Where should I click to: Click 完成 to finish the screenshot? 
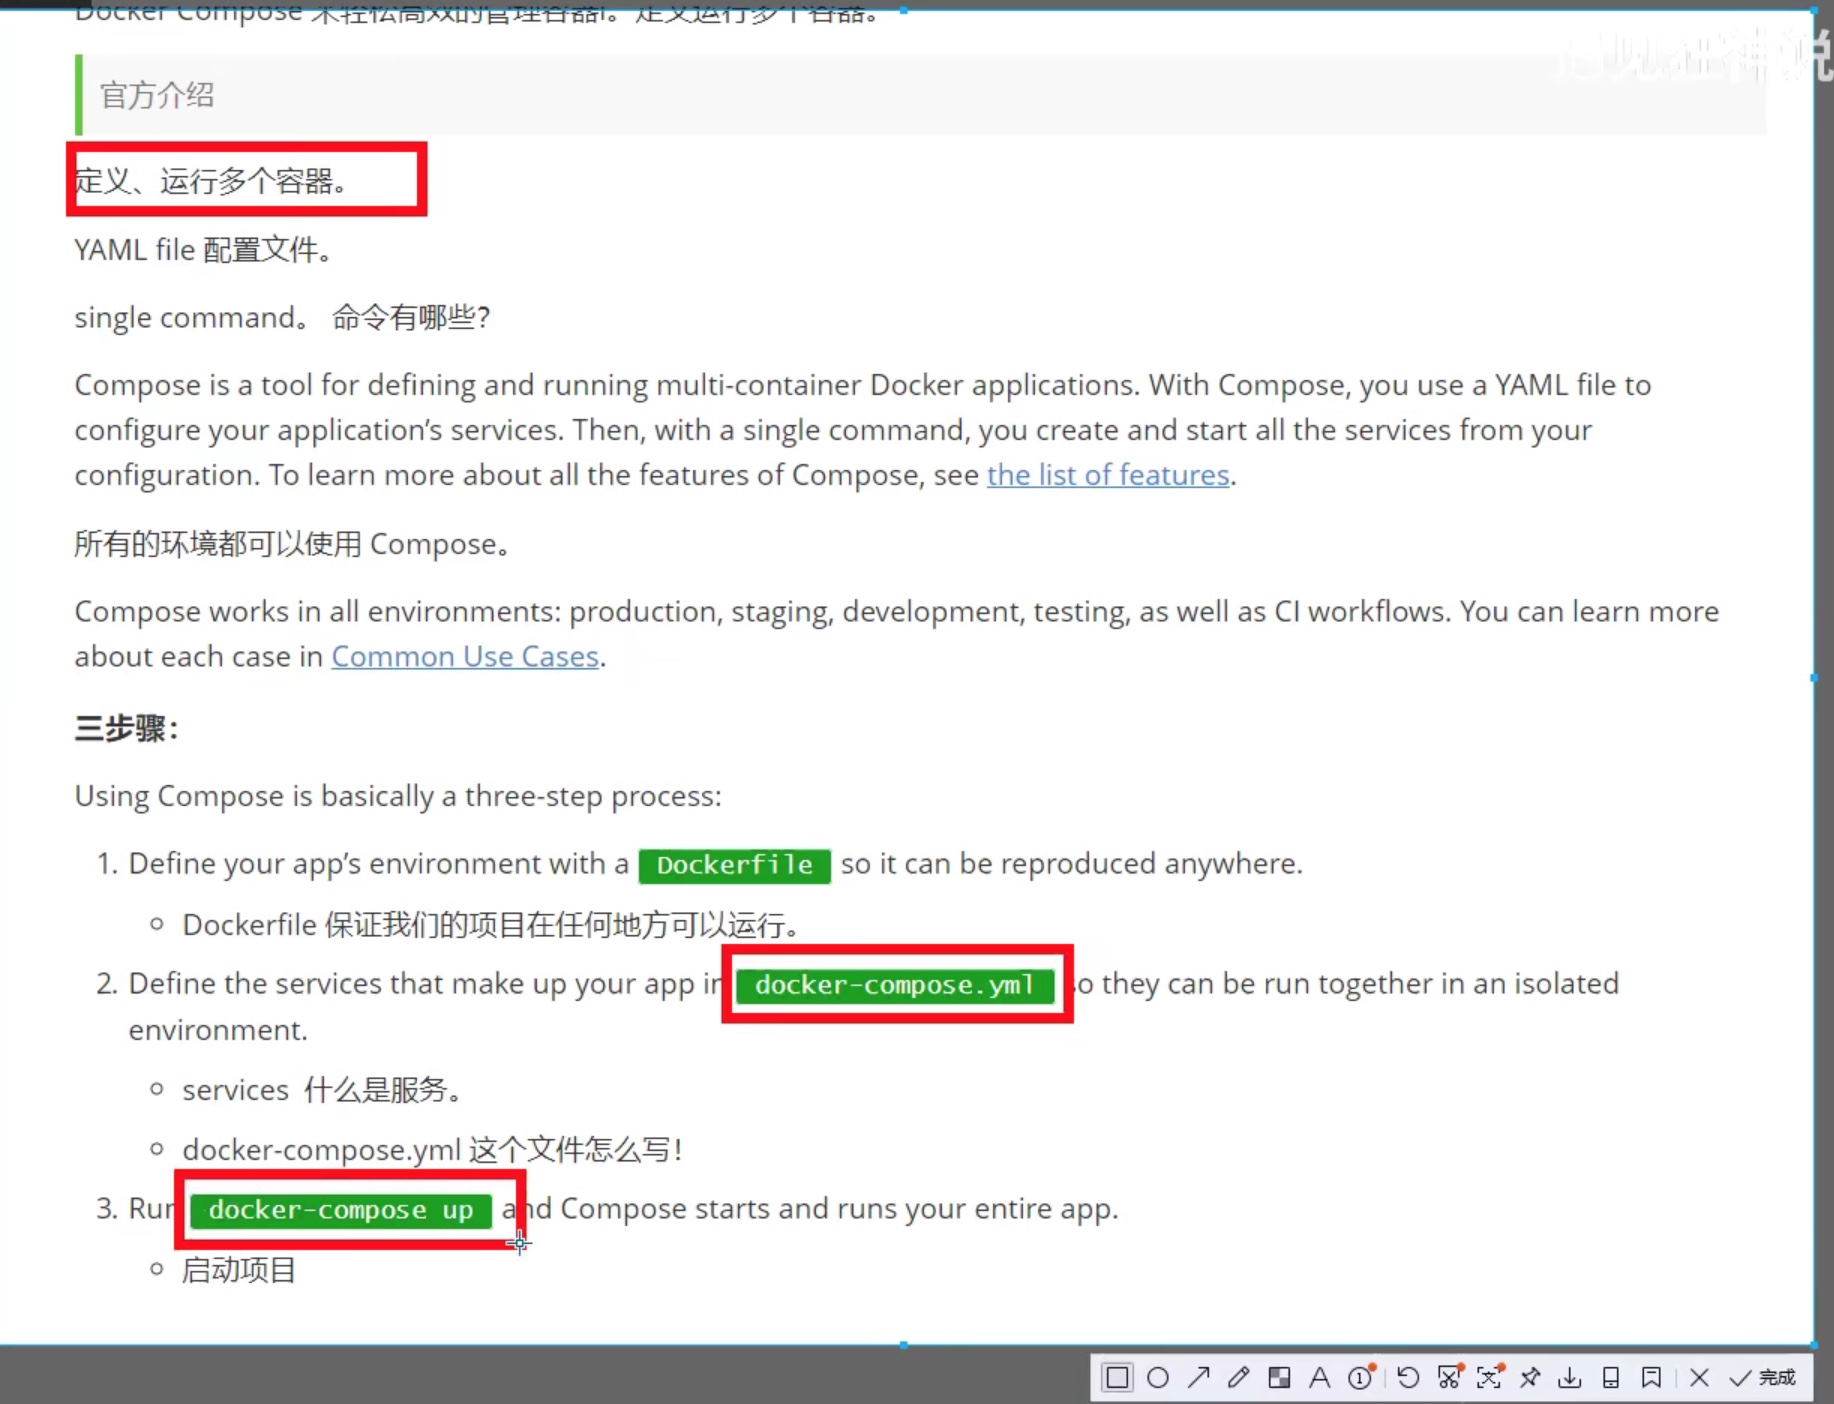click(x=1764, y=1378)
